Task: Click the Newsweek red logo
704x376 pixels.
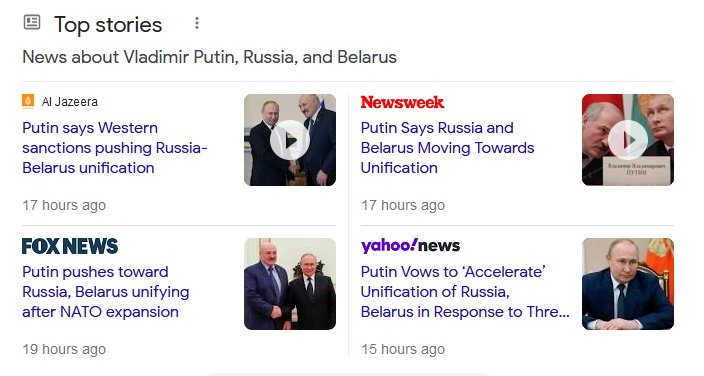Action: pyautogui.click(x=402, y=102)
